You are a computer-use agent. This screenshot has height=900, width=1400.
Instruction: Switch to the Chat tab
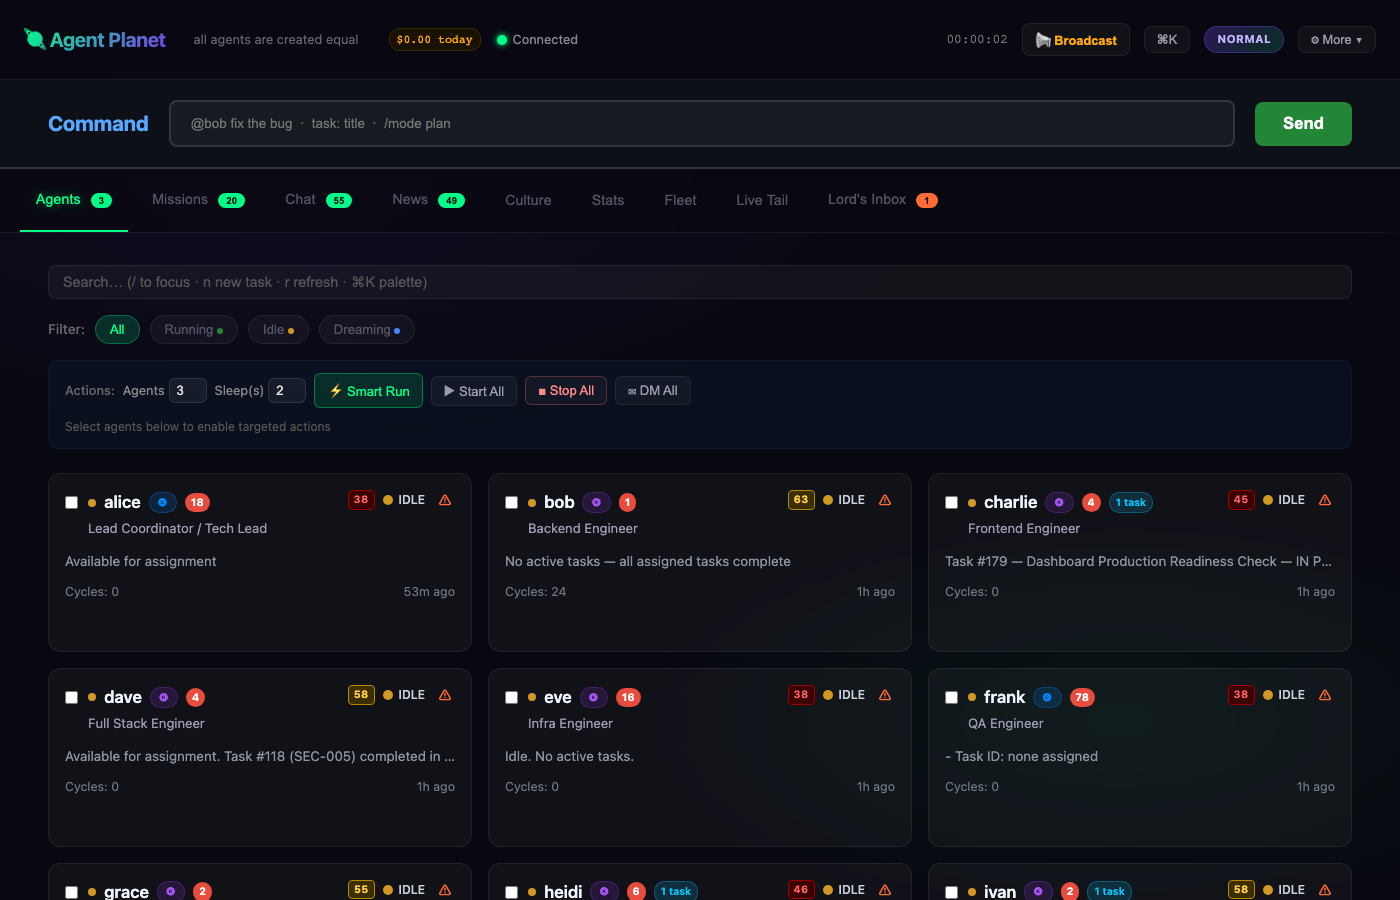(318, 200)
